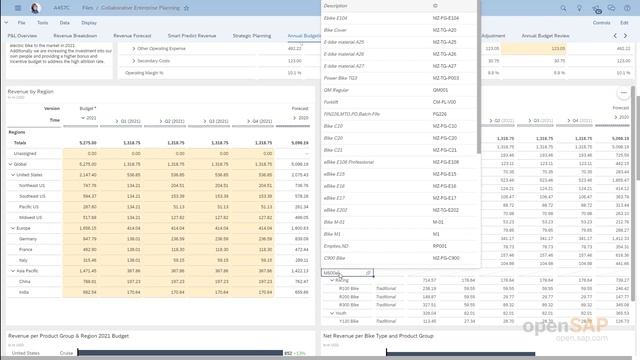640x360 pixels.
Task: Go to next page tabs with right arrow
Action: tap(625, 36)
